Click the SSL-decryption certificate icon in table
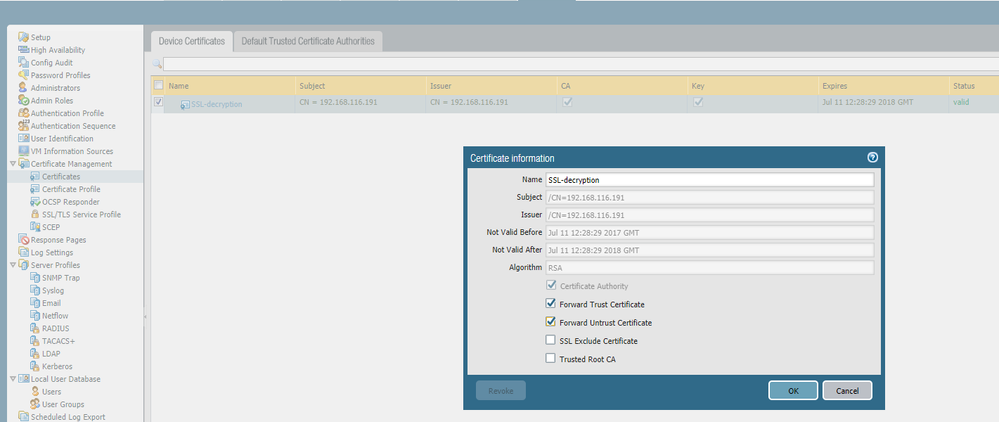999x422 pixels. pyautogui.click(x=184, y=104)
